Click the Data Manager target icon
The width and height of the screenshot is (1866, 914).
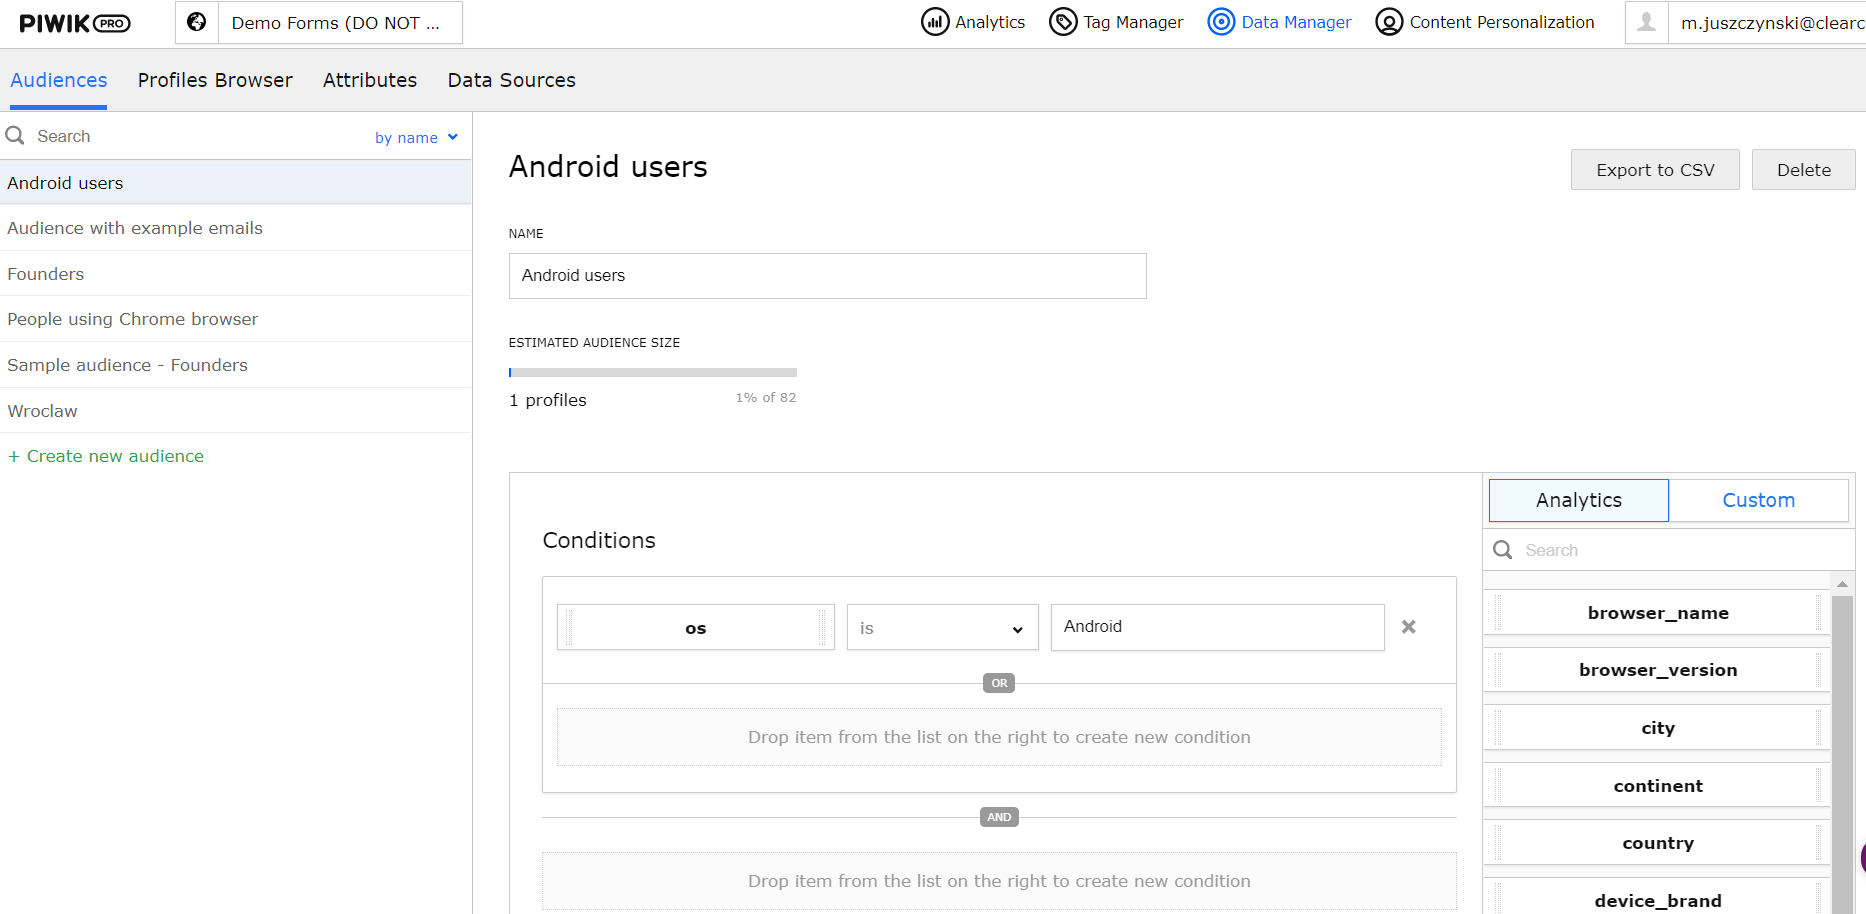point(1221,22)
